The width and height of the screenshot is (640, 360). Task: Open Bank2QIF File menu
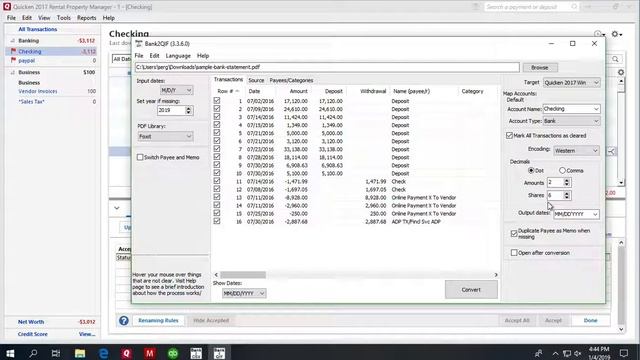[x=139, y=56]
